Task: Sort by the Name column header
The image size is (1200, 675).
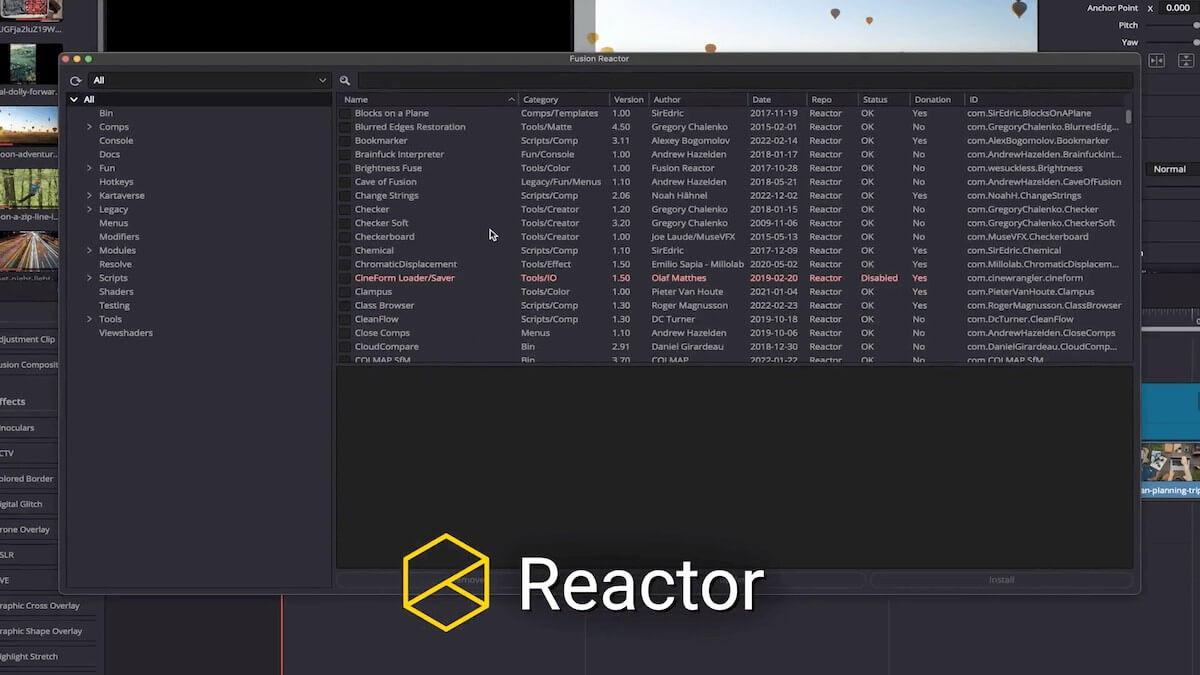Action: pos(427,99)
